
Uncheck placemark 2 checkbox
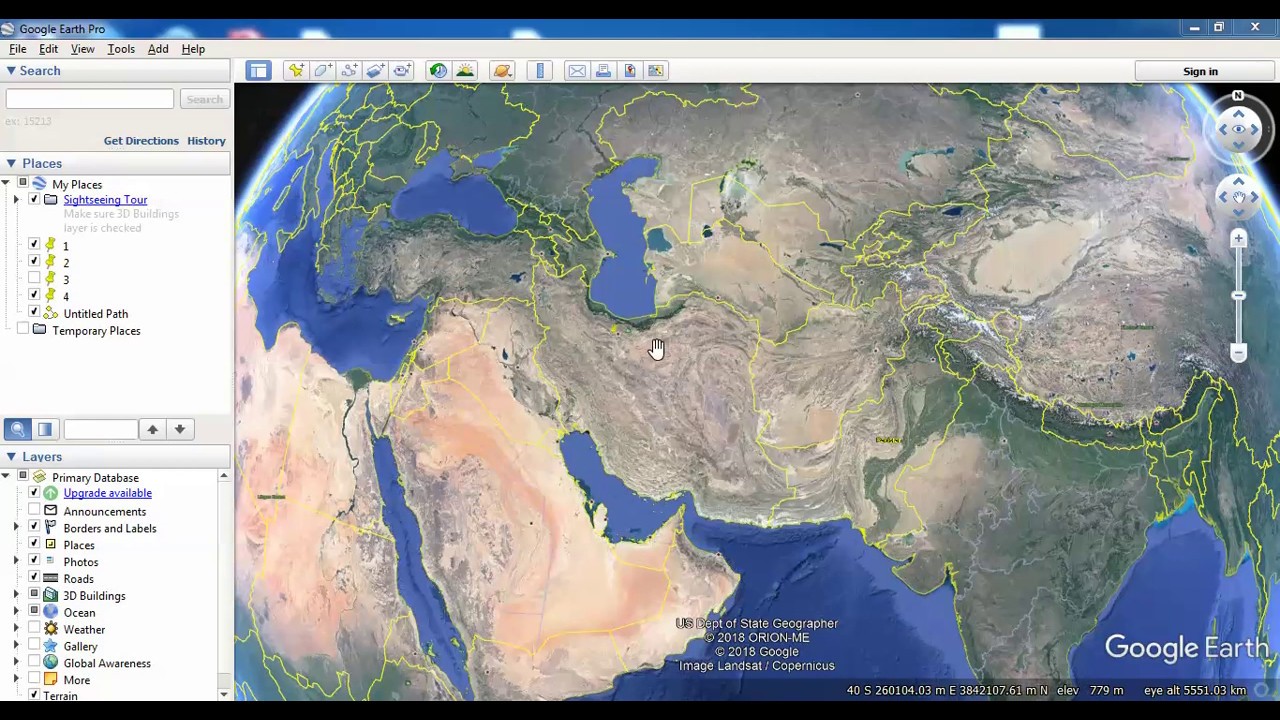tap(34, 262)
